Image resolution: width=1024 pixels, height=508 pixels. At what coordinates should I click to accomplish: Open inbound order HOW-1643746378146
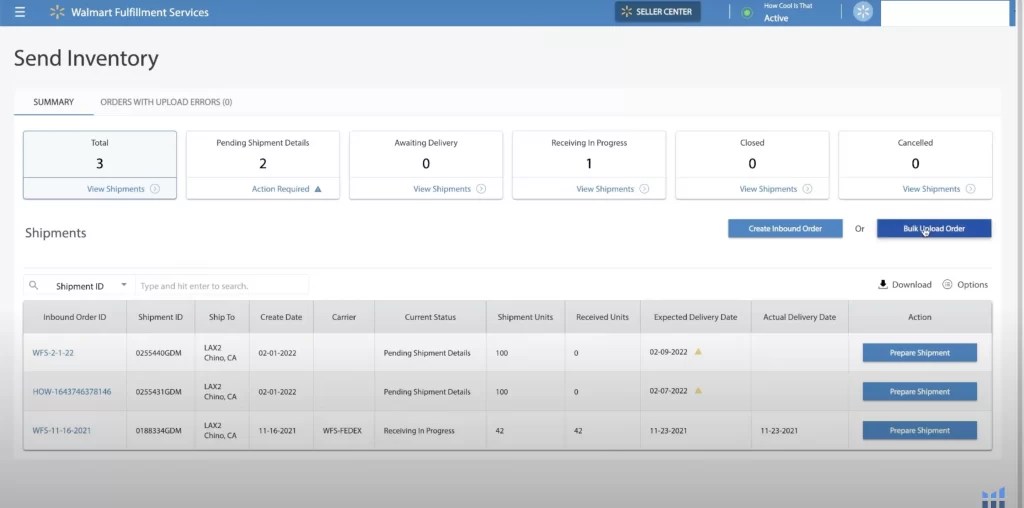point(72,392)
